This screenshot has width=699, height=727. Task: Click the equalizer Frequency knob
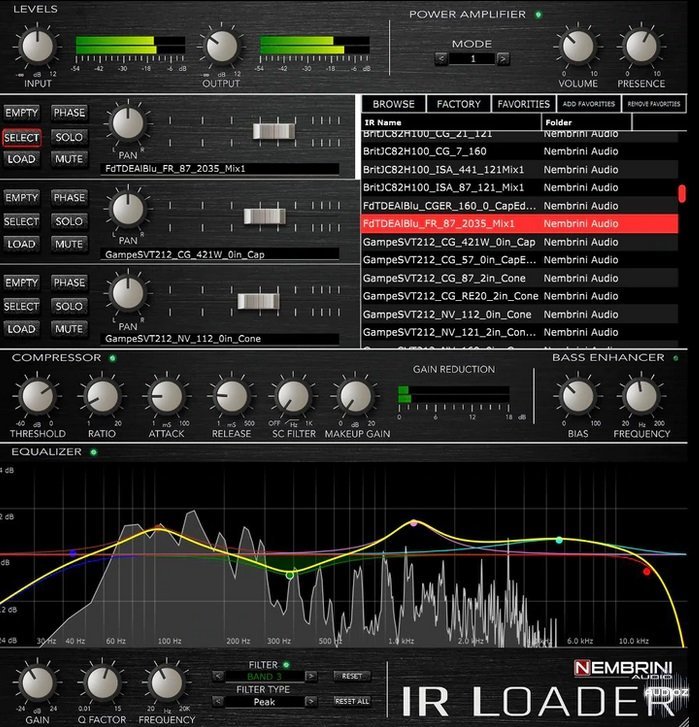[166, 683]
